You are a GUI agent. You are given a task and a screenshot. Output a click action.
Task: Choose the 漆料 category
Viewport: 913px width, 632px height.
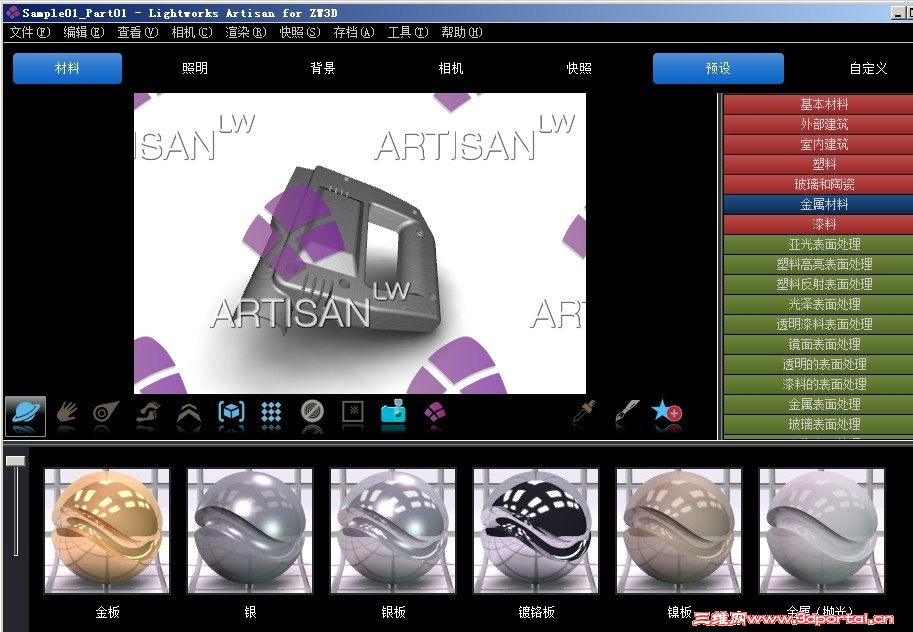(818, 224)
